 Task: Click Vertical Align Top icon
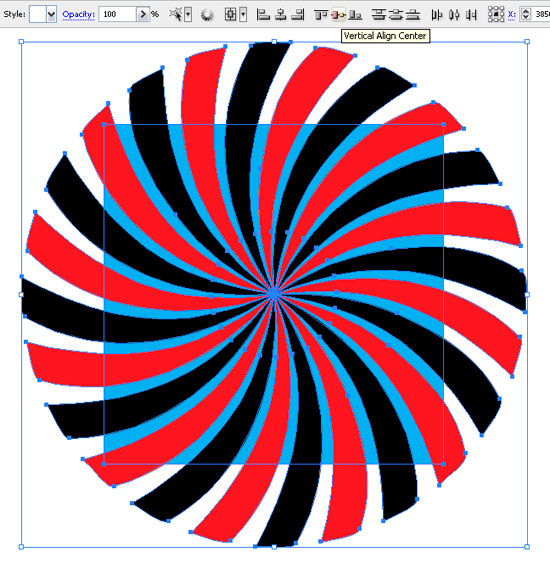[x=321, y=15]
